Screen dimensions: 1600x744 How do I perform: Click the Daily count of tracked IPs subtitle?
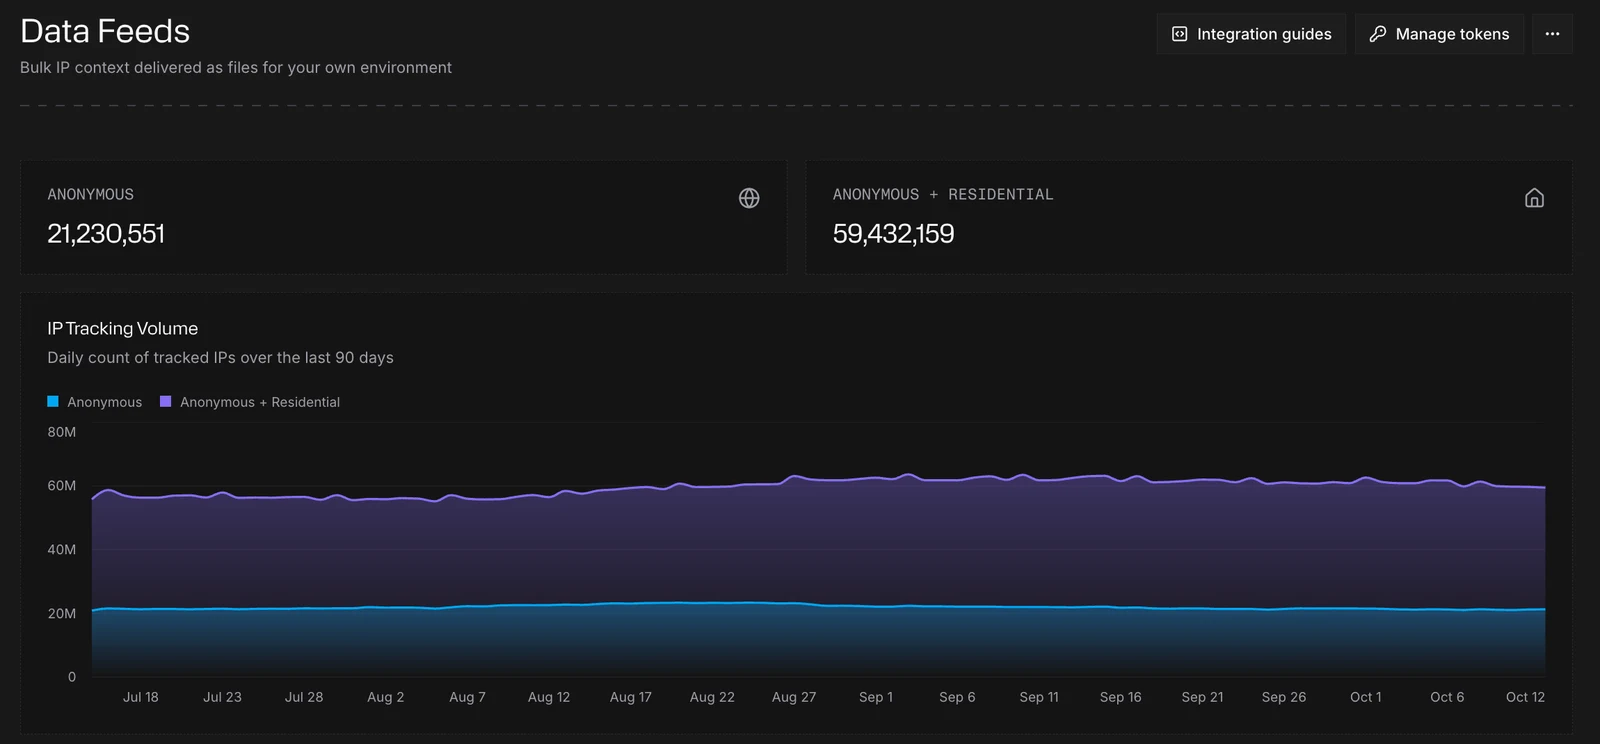pyautogui.click(x=220, y=358)
